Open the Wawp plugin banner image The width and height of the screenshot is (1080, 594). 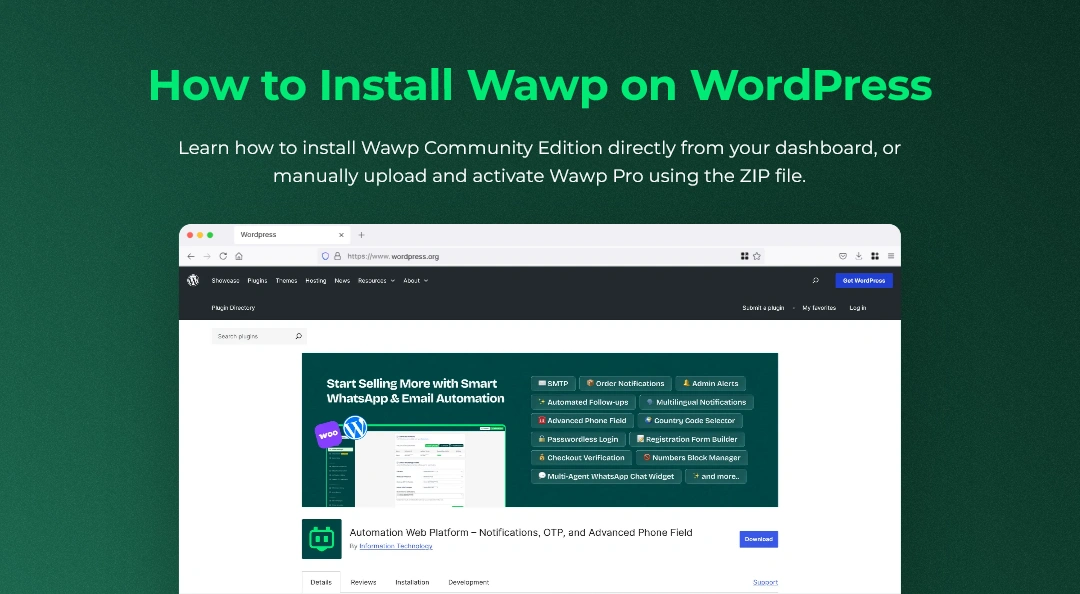[x=540, y=430]
